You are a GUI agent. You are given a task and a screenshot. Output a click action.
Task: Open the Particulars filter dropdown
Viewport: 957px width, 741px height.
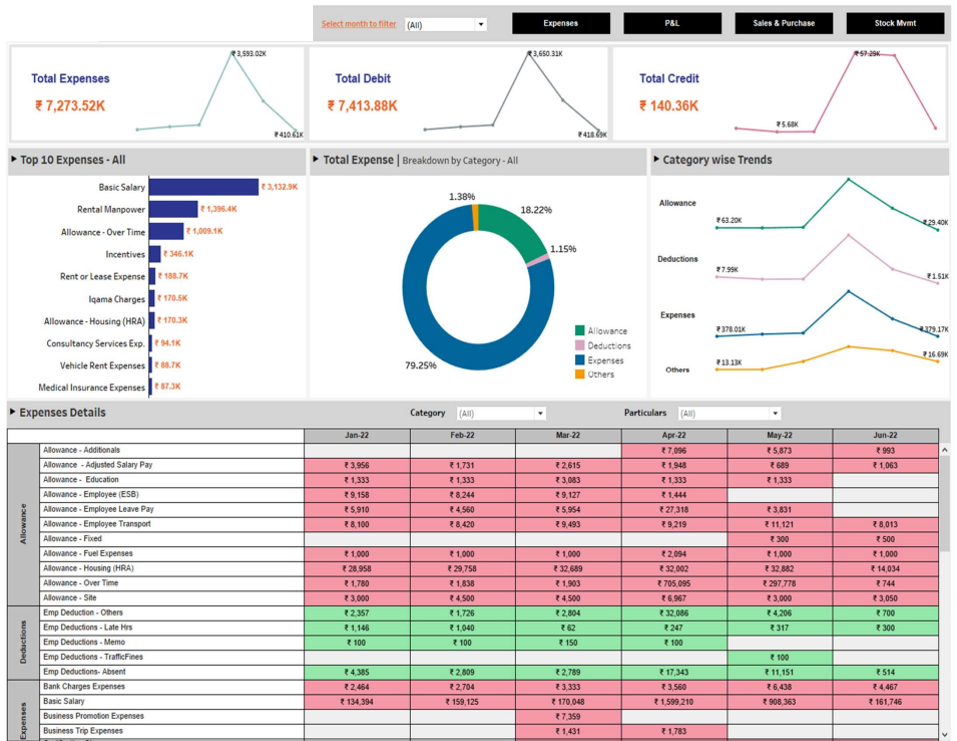(774, 413)
